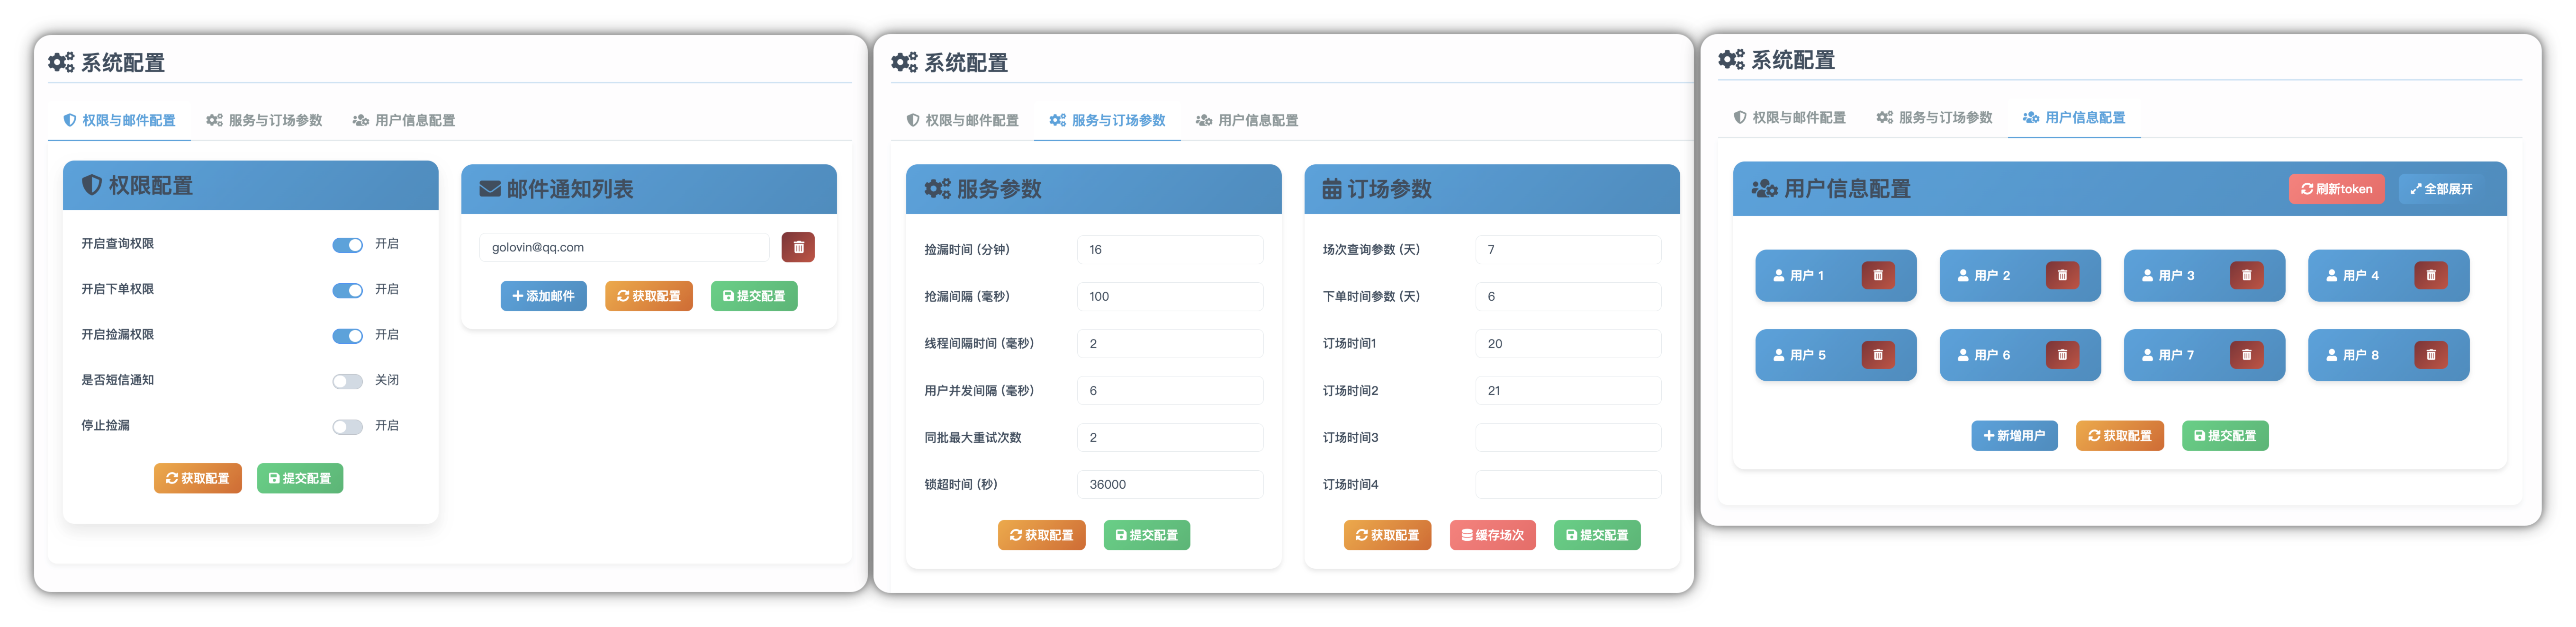The width and height of the screenshot is (2576, 627).
Task: Delete 用户 7 via its trash icon
Action: 2246,355
